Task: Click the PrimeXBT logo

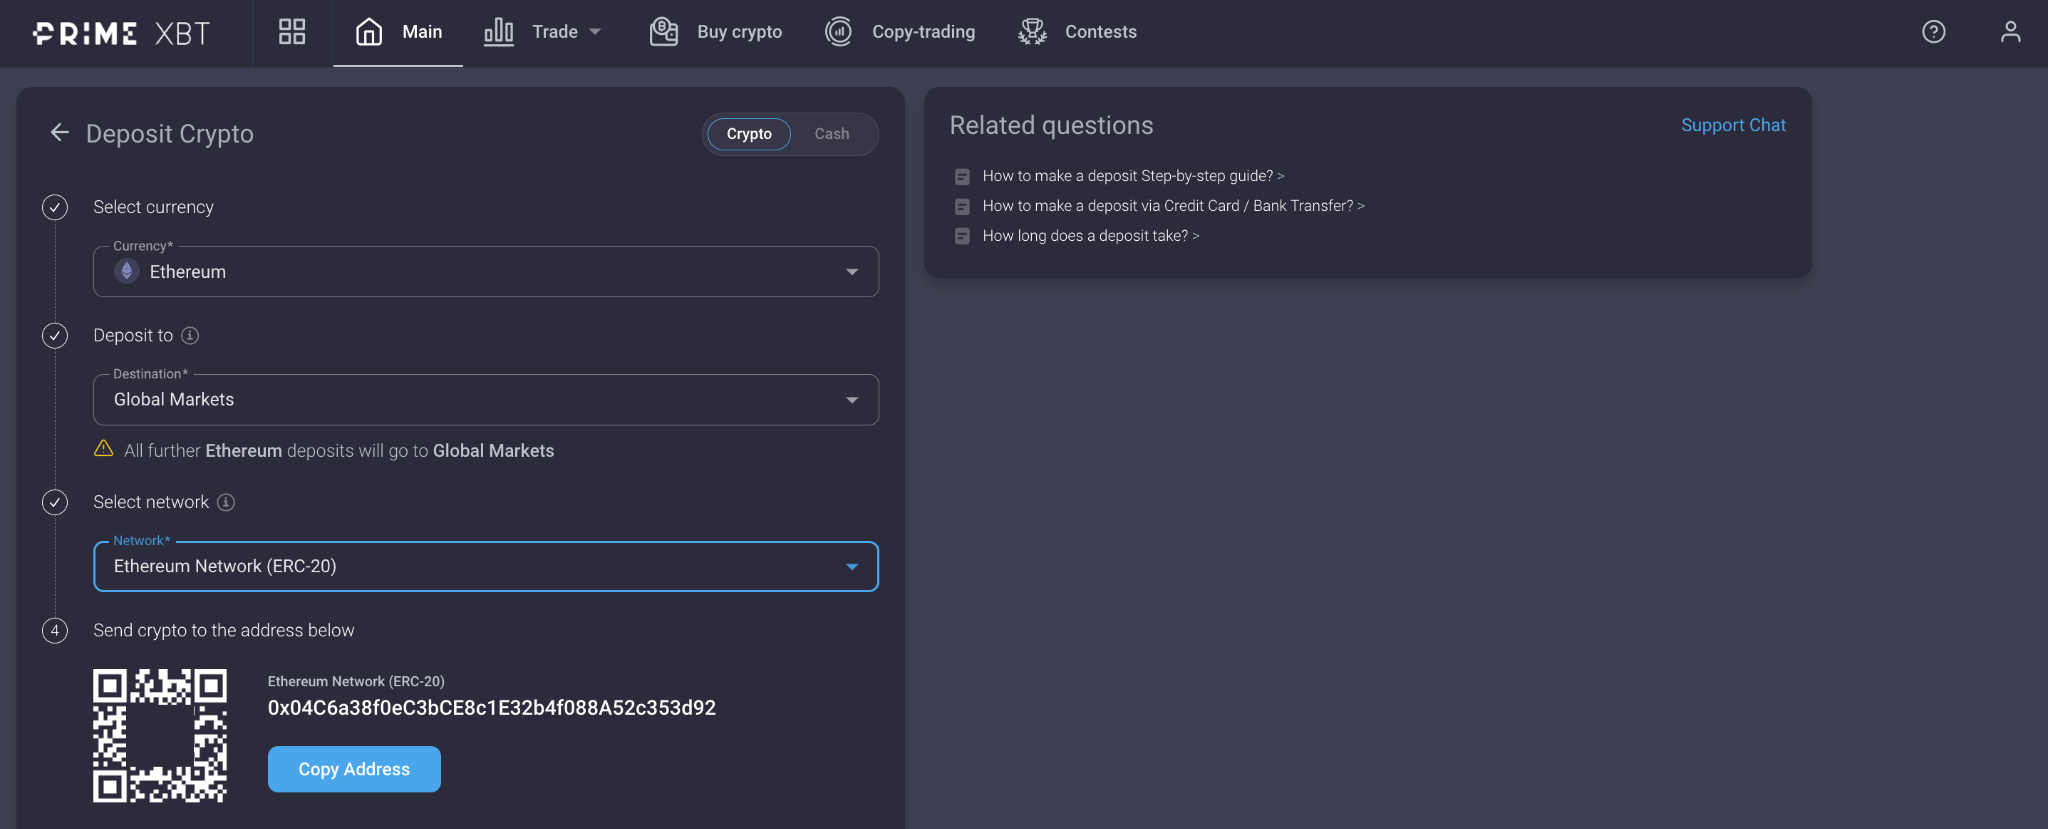Action: coord(121,33)
